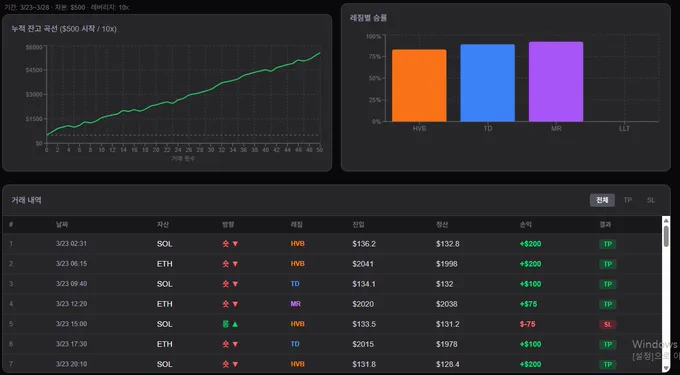680x375 pixels.
Task: Click the blue TD win-rate bar
Action: click(x=487, y=83)
